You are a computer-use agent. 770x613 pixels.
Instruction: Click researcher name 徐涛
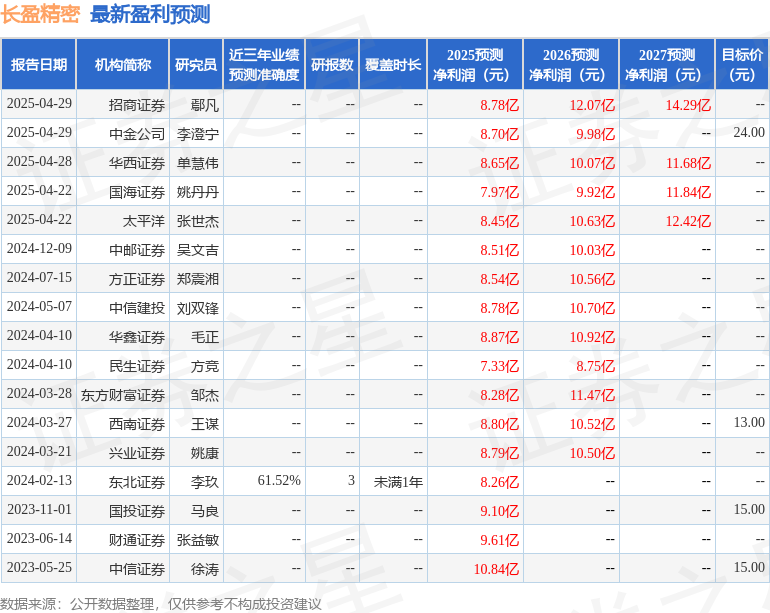tap(205, 569)
